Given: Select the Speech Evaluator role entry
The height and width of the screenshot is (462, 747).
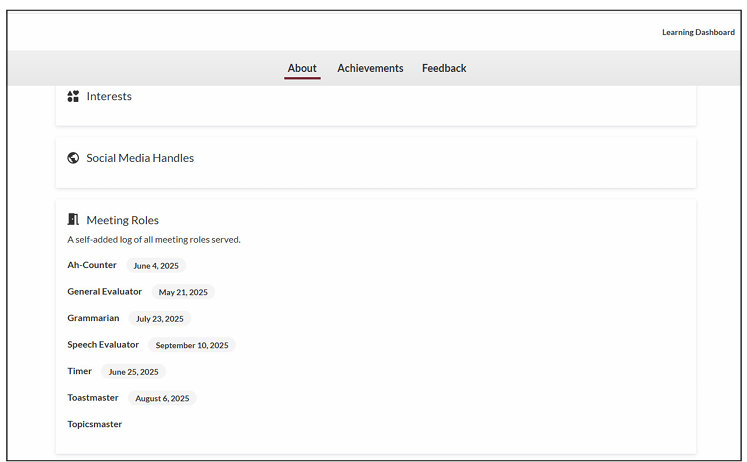Looking at the screenshot, I should (103, 345).
